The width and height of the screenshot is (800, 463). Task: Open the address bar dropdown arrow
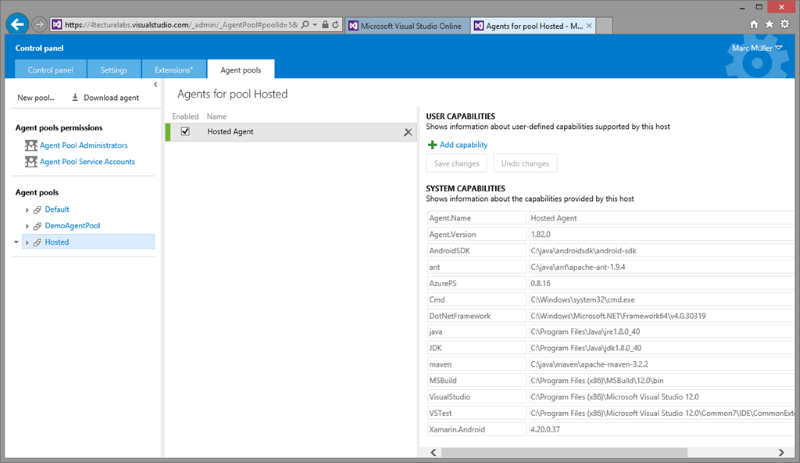coord(315,25)
